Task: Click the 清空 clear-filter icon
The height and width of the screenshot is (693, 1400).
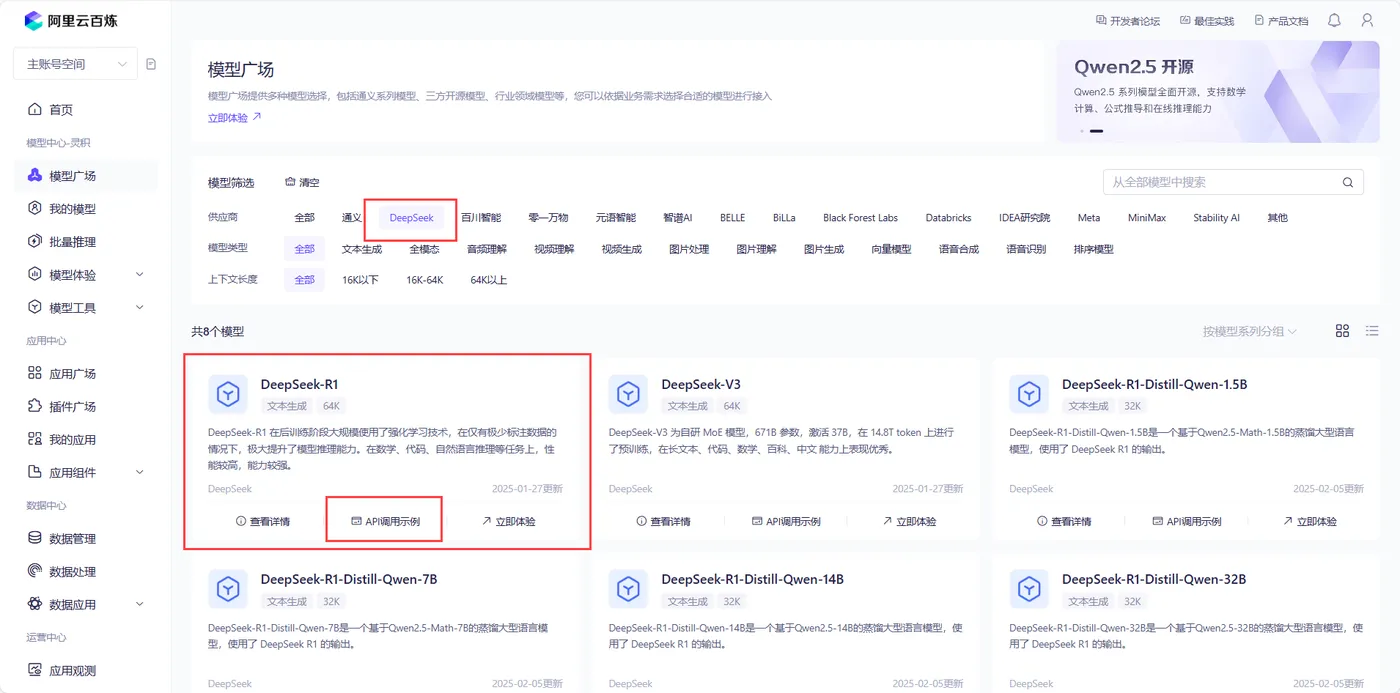Action: [290, 183]
